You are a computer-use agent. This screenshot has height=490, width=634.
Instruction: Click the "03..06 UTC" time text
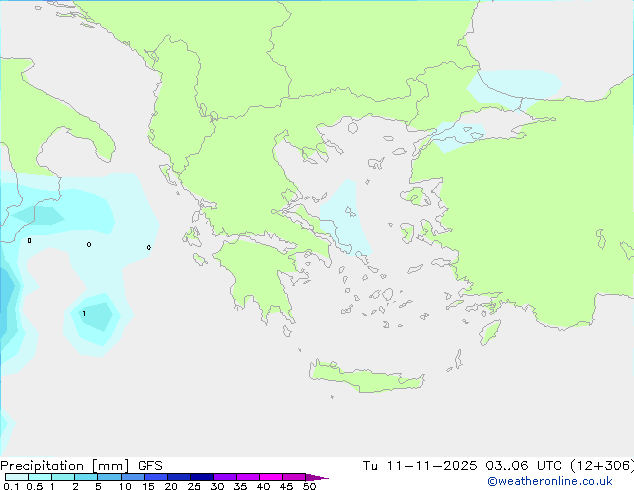[524, 466]
